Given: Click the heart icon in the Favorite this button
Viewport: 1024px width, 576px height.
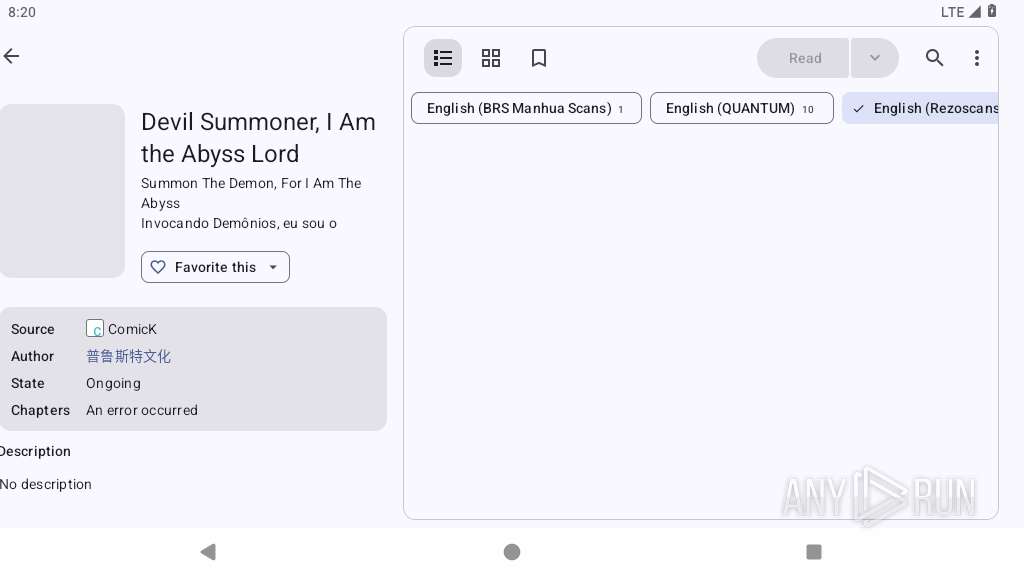Looking at the screenshot, I should click(158, 267).
